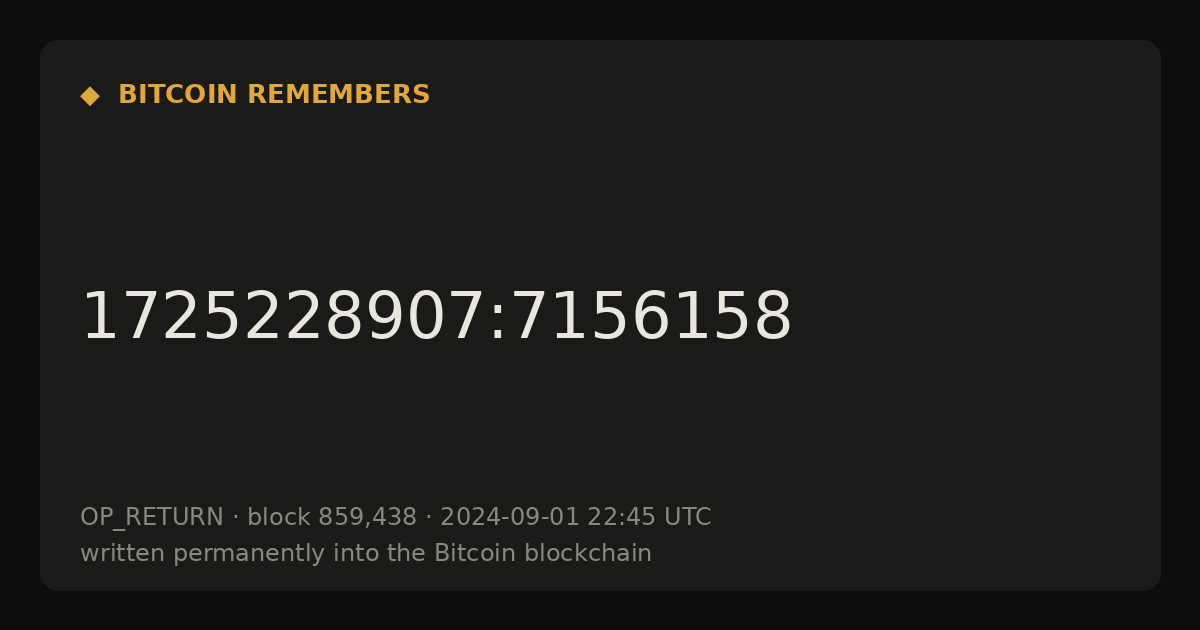Click the OP_RETURN label

pyautogui.click(x=152, y=518)
